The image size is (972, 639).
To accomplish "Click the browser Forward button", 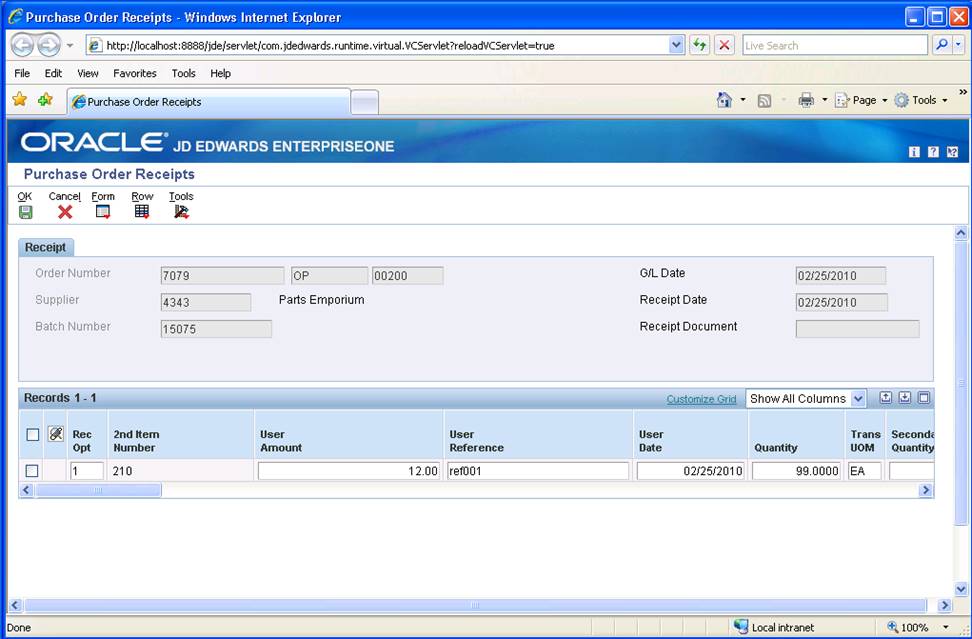I will click(49, 45).
